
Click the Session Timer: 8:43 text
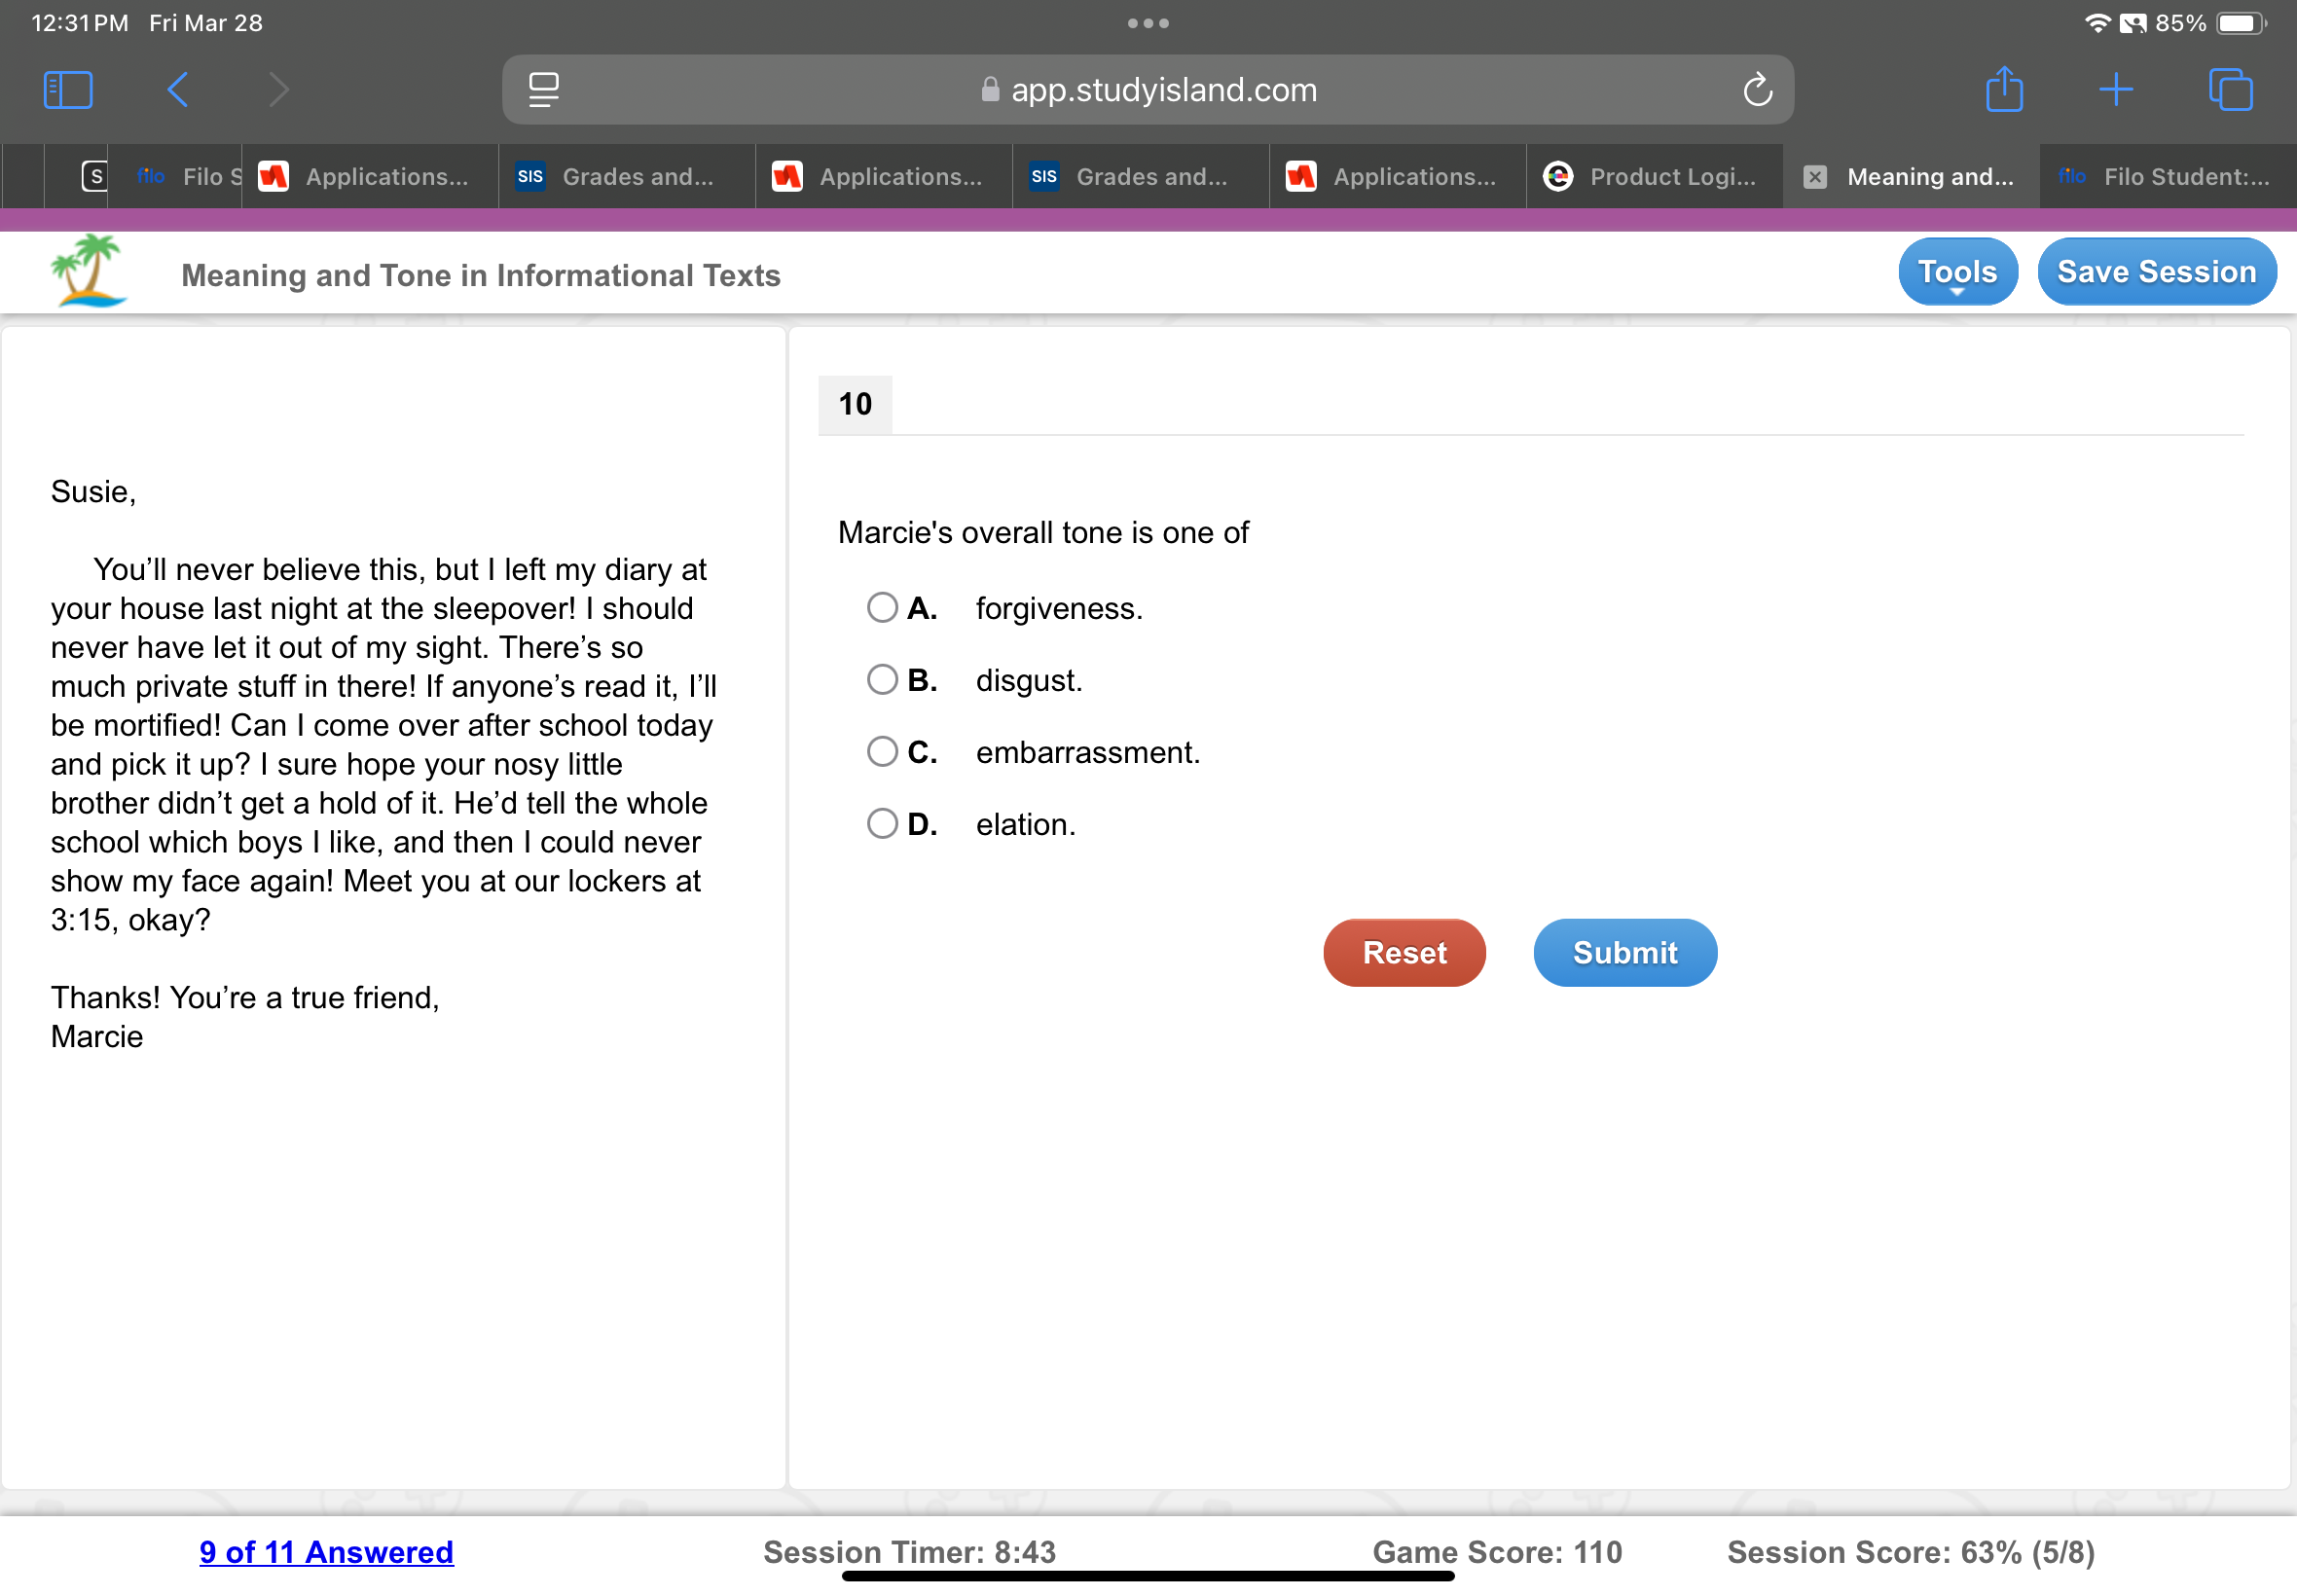click(x=909, y=1552)
